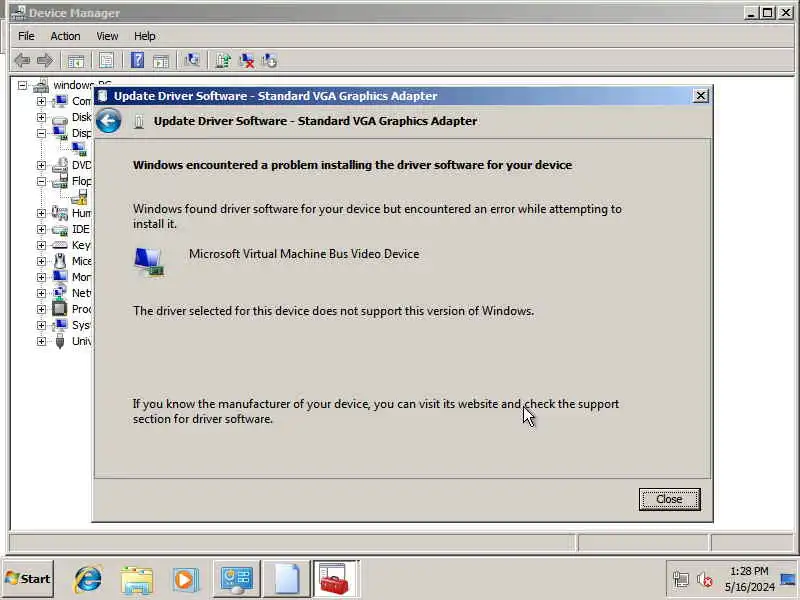800x600 pixels.
Task: Expand the IDE controllers tree node
Action: pos(41,229)
